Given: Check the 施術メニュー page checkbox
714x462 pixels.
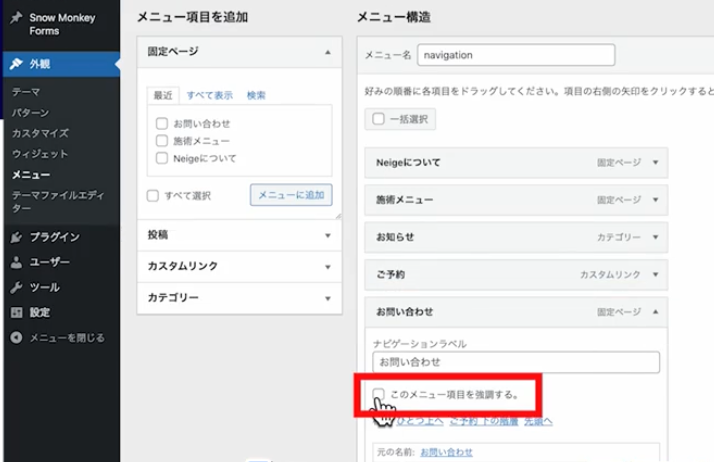Looking at the screenshot, I should click(161, 141).
